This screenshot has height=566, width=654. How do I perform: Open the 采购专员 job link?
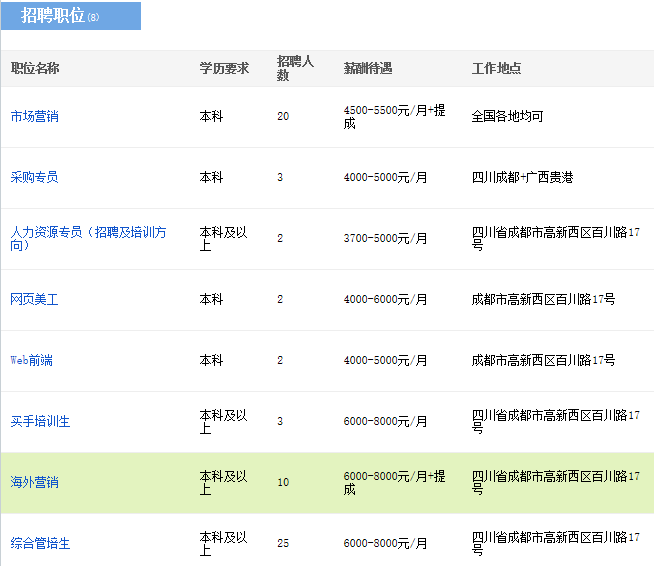pyautogui.click(x=34, y=177)
